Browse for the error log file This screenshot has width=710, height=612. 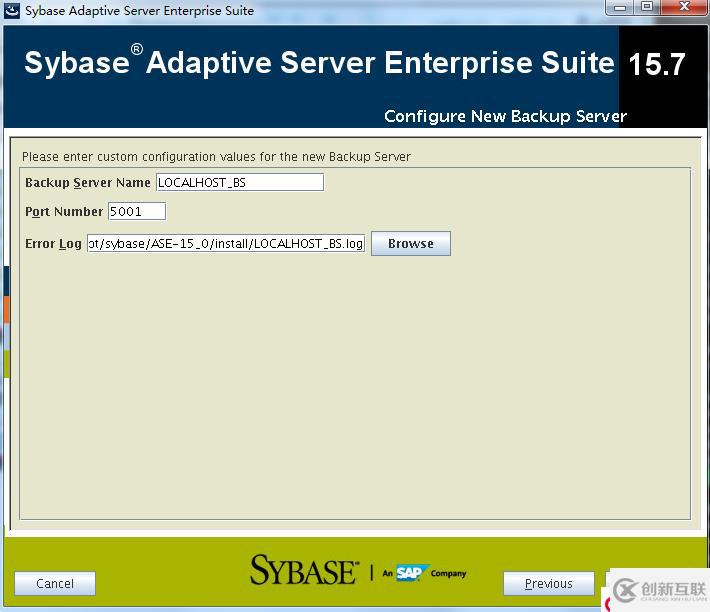pos(411,244)
